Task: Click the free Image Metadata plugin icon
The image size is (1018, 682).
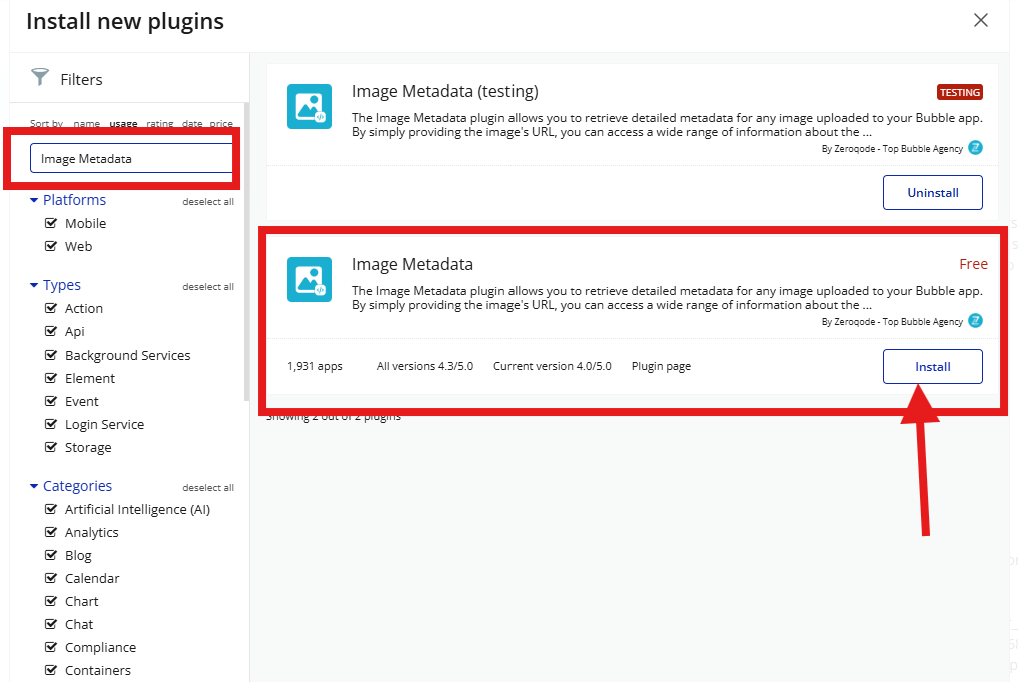Action: click(310, 280)
